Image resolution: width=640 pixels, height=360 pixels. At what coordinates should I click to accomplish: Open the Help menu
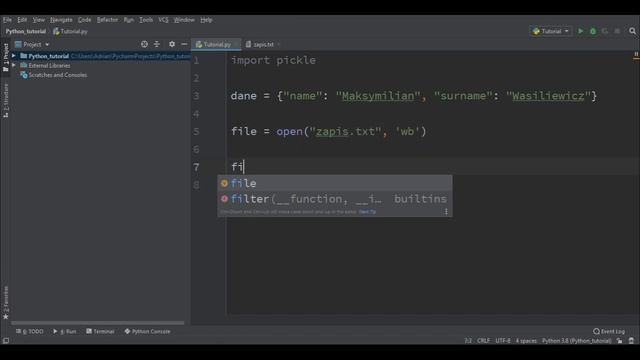click(206, 20)
